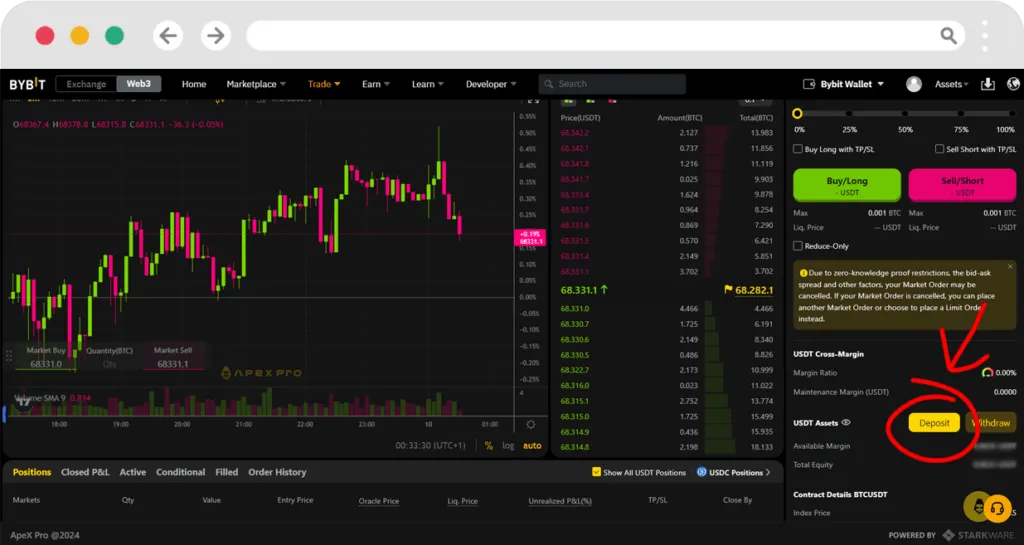Click Market Sell 68331.1
1024x545 pixels.
tap(172, 357)
